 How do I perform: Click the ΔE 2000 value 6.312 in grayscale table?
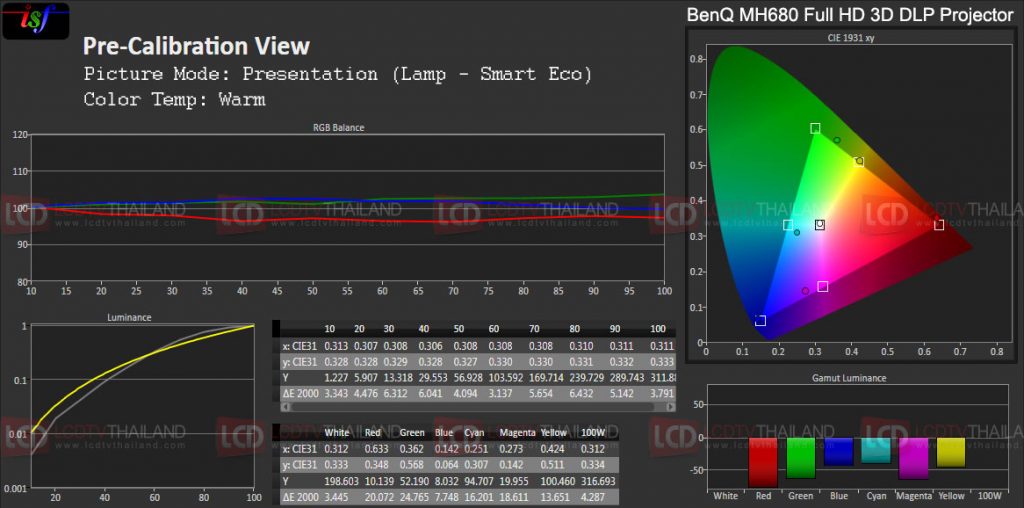pyautogui.click(x=396, y=394)
